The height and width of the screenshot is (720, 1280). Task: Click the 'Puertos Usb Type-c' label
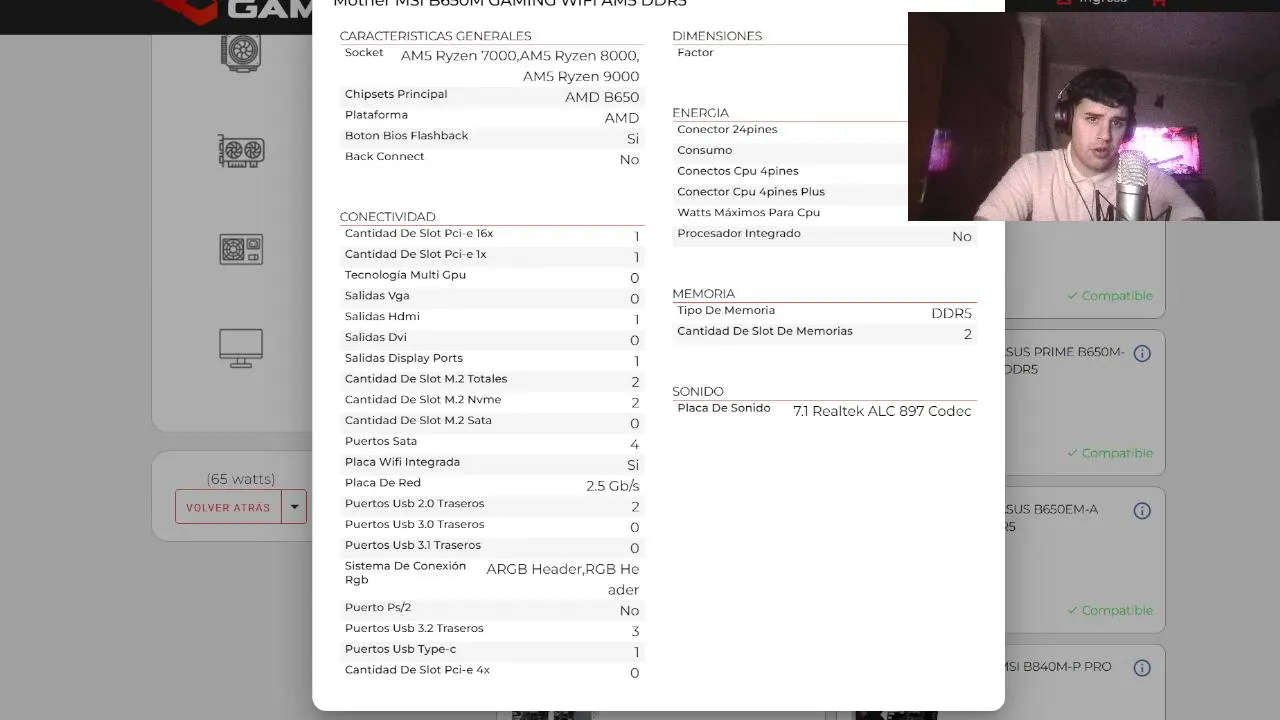[x=400, y=650]
